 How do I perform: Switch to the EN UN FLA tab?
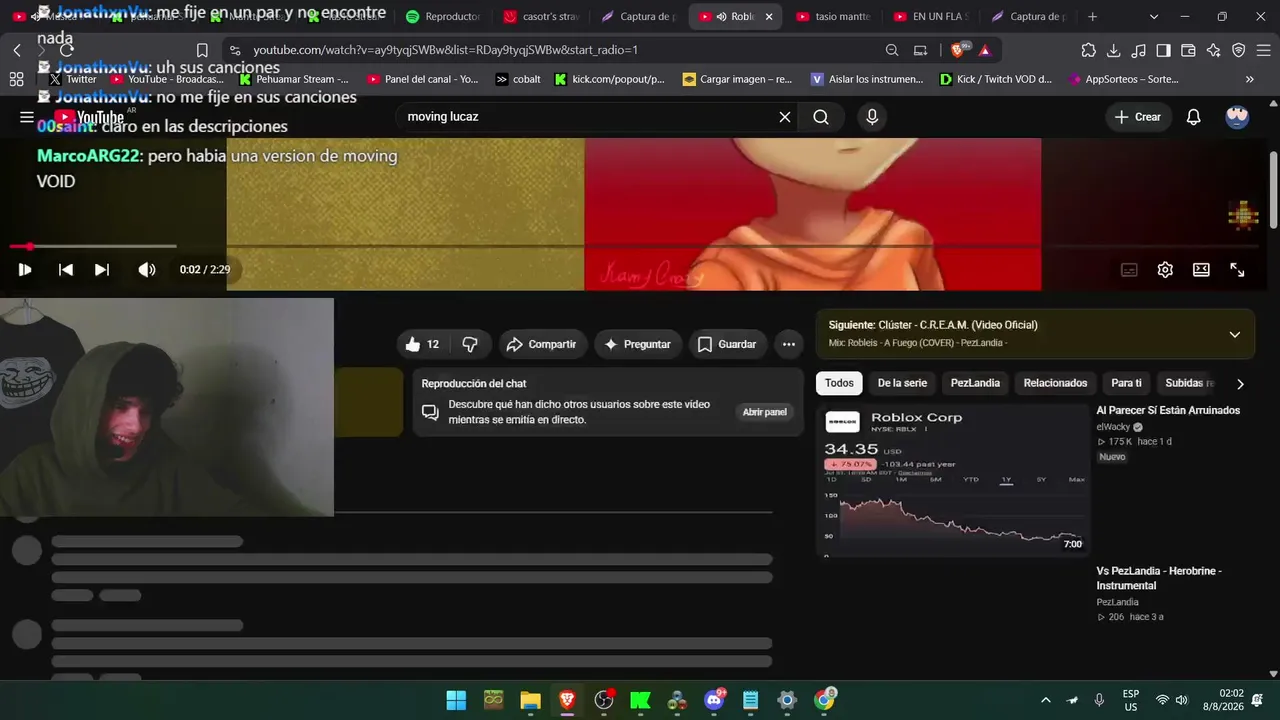tap(931, 17)
